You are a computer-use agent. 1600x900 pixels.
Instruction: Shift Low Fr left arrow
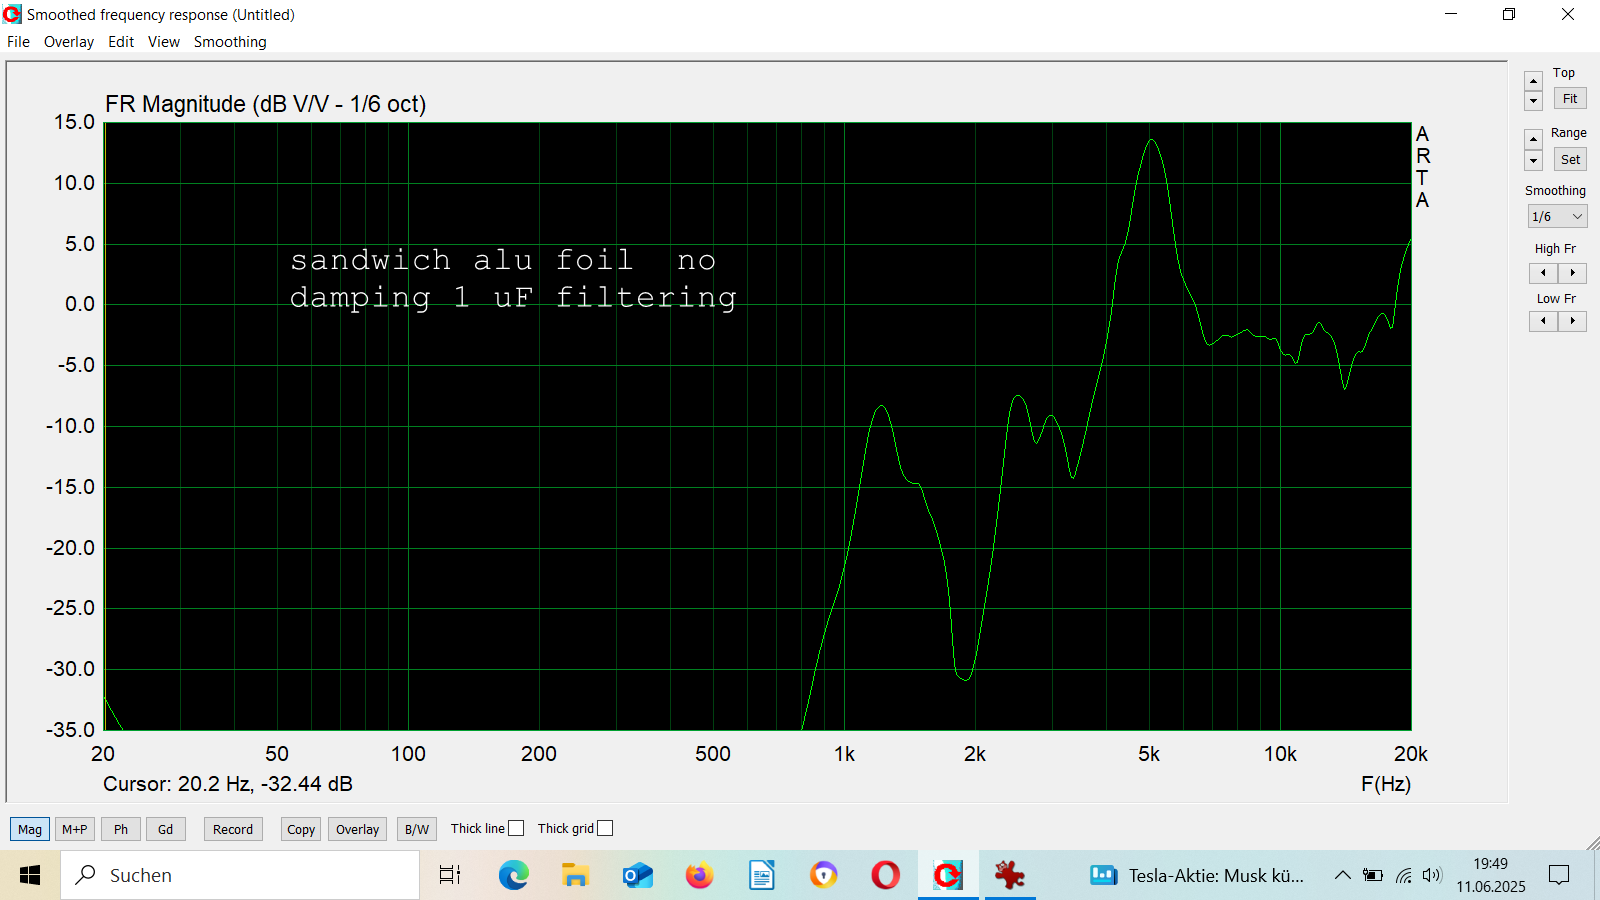[x=1543, y=321]
